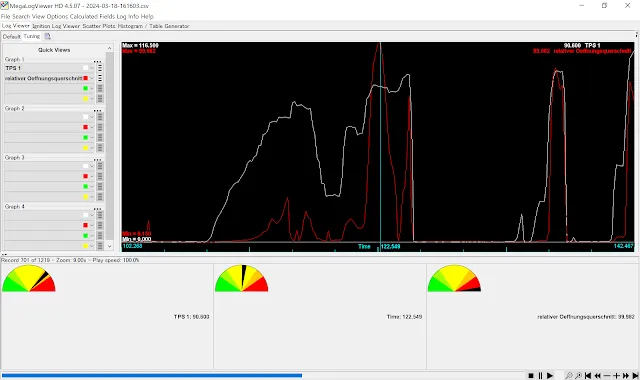Click the Graph 2 red row settings icon
640x380 pixels.
coord(100,127)
